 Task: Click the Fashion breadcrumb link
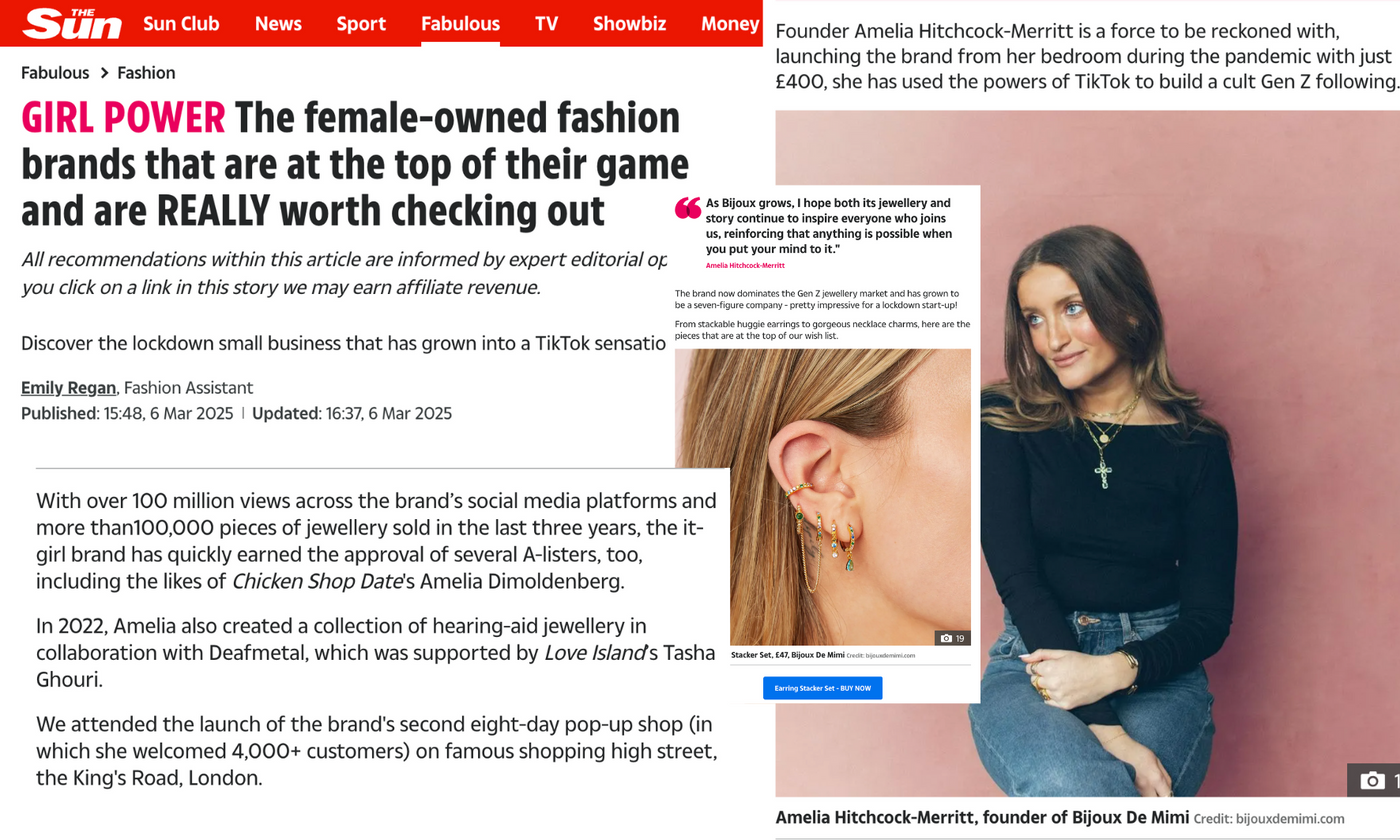tap(146, 73)
